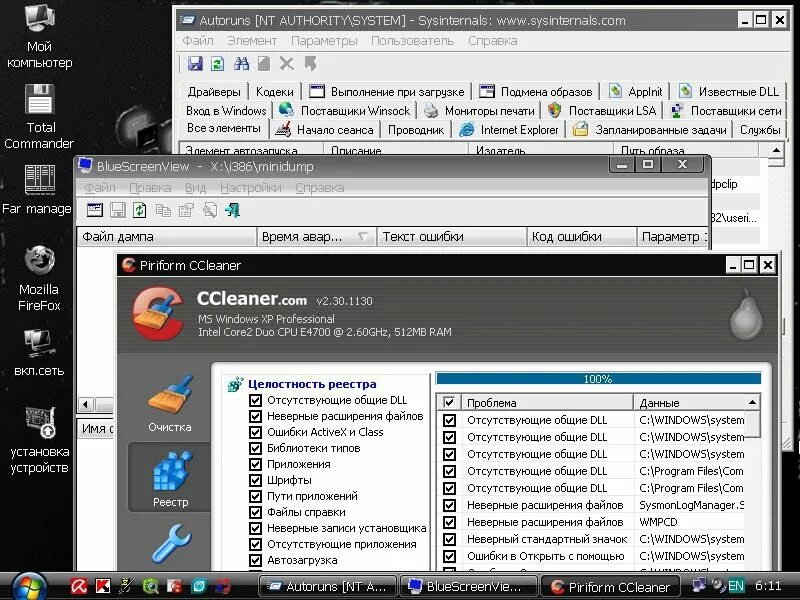Open Параметры menu in Autoruns
Viewport: 800px width, 600px height.
coord(324,41)
